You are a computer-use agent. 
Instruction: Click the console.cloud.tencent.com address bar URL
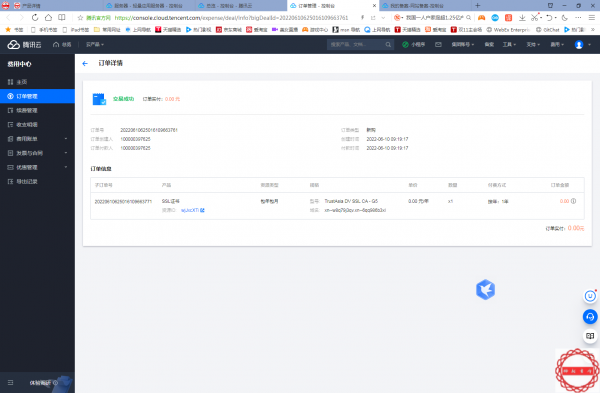click(x=232, y=18)
